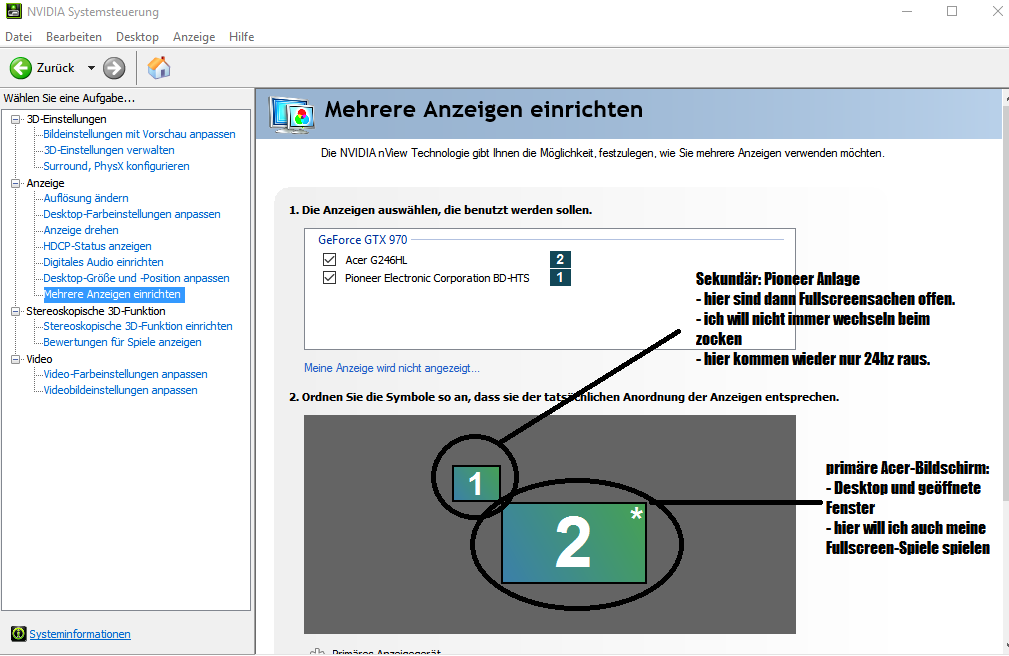
Task: Select Bildeinstellungen mit Vorschau anpassen
Action: pos(139,134)
